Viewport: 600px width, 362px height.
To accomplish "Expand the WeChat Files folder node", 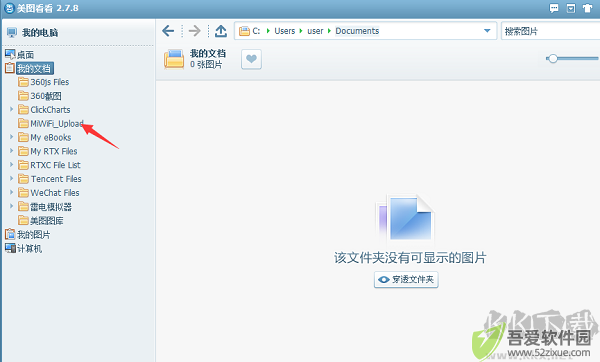I will tap(11, 192).
